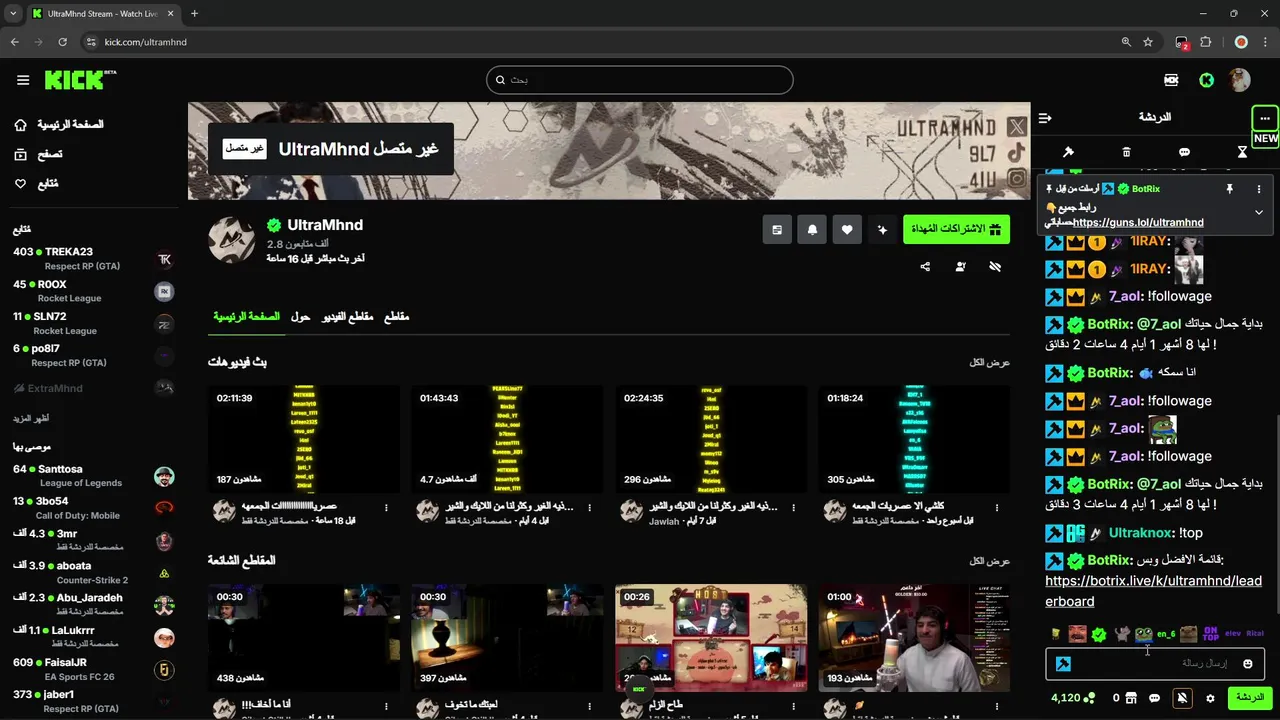Open the emoji picker in the message box
Screen dimensions: 1280x720
click(x=1248, y=664)
